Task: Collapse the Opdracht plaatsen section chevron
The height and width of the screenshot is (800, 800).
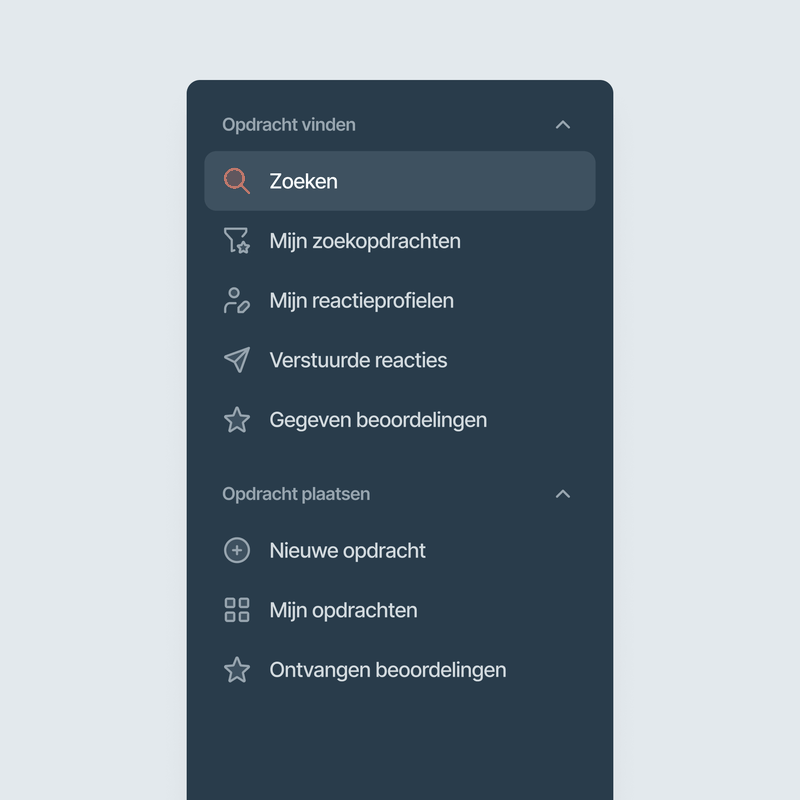Action: 563,494
